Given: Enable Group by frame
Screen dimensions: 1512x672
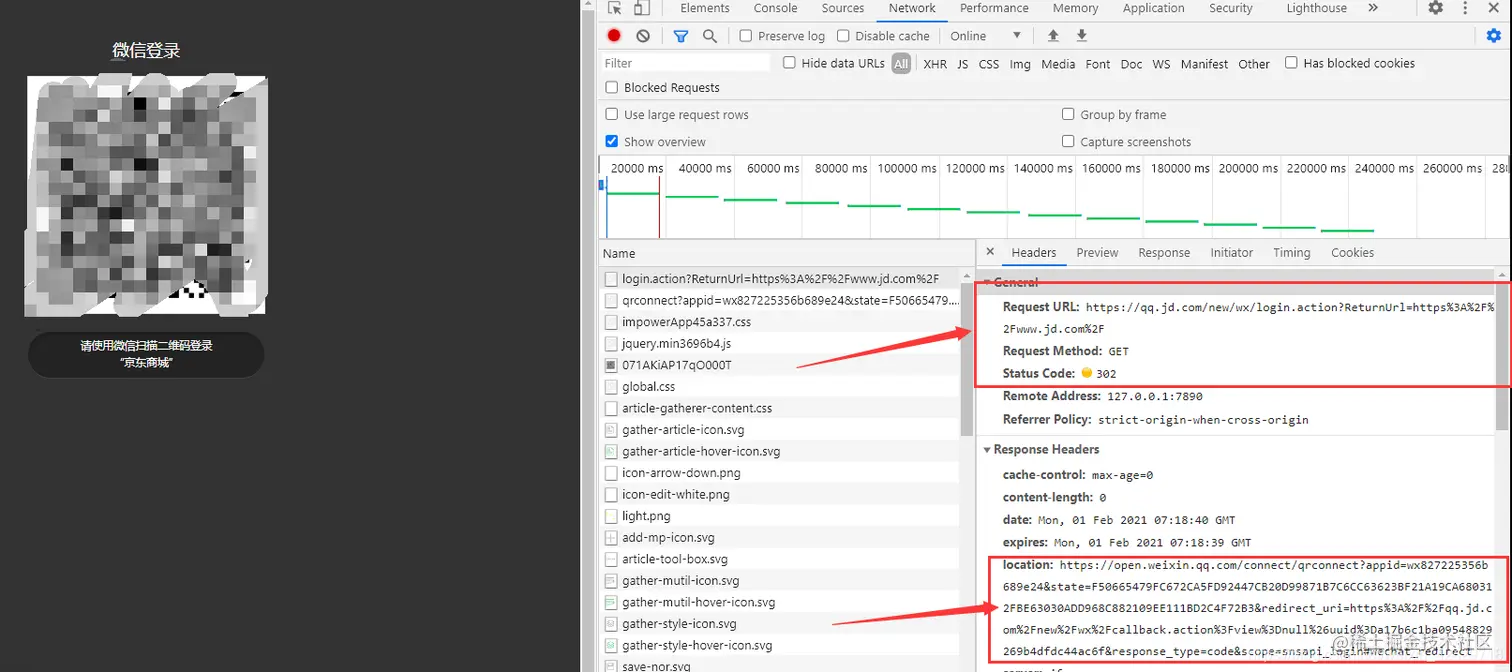Looking at the screenshot, I should [1068, 114].
